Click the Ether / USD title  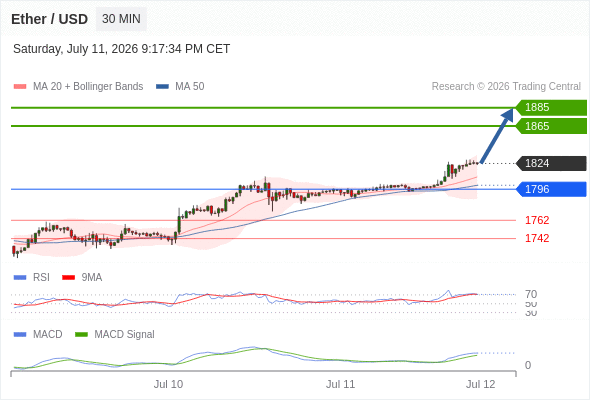click(x=49, y=19)
